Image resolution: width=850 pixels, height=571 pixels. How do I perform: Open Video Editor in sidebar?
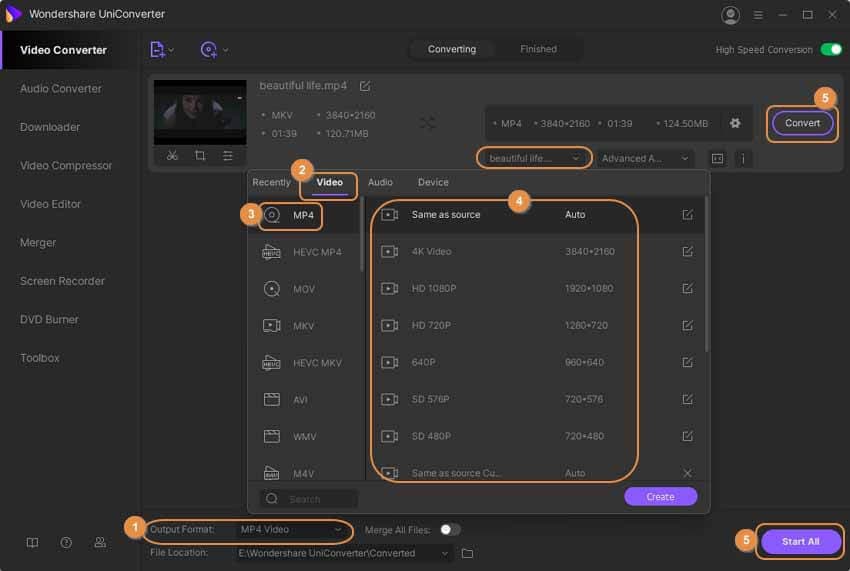click(50, 204)
